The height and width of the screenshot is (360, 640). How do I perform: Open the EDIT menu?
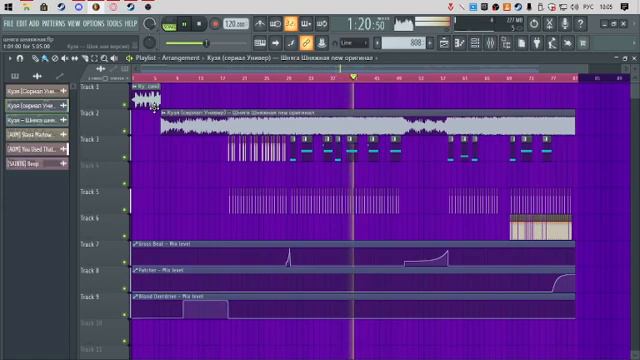pos(22,24)
